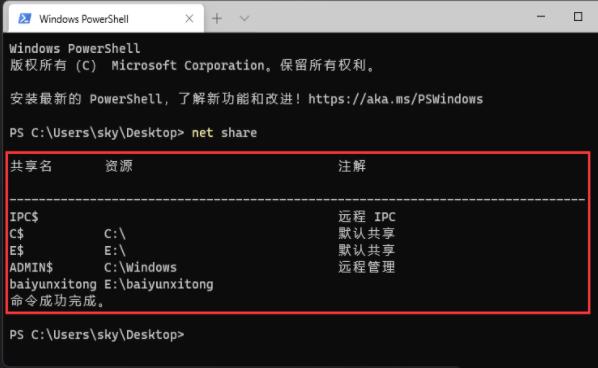Click the baiyunxitong share name
This screenshot has width=598, height=368.
(x=53, y=284)
